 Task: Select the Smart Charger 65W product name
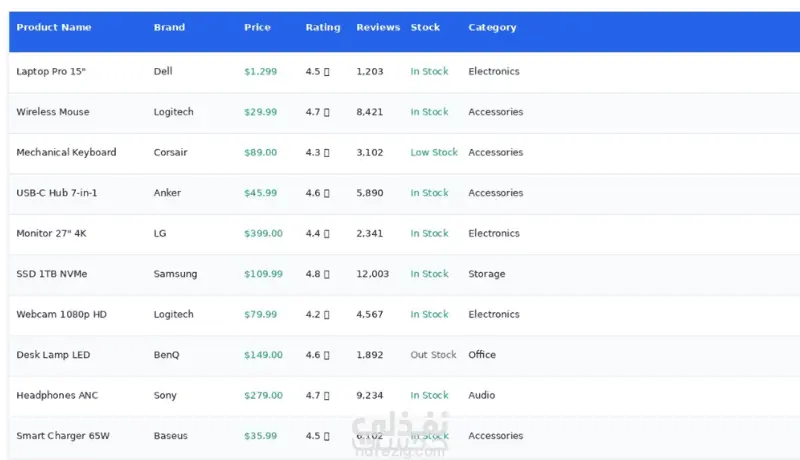coord(63,436)
